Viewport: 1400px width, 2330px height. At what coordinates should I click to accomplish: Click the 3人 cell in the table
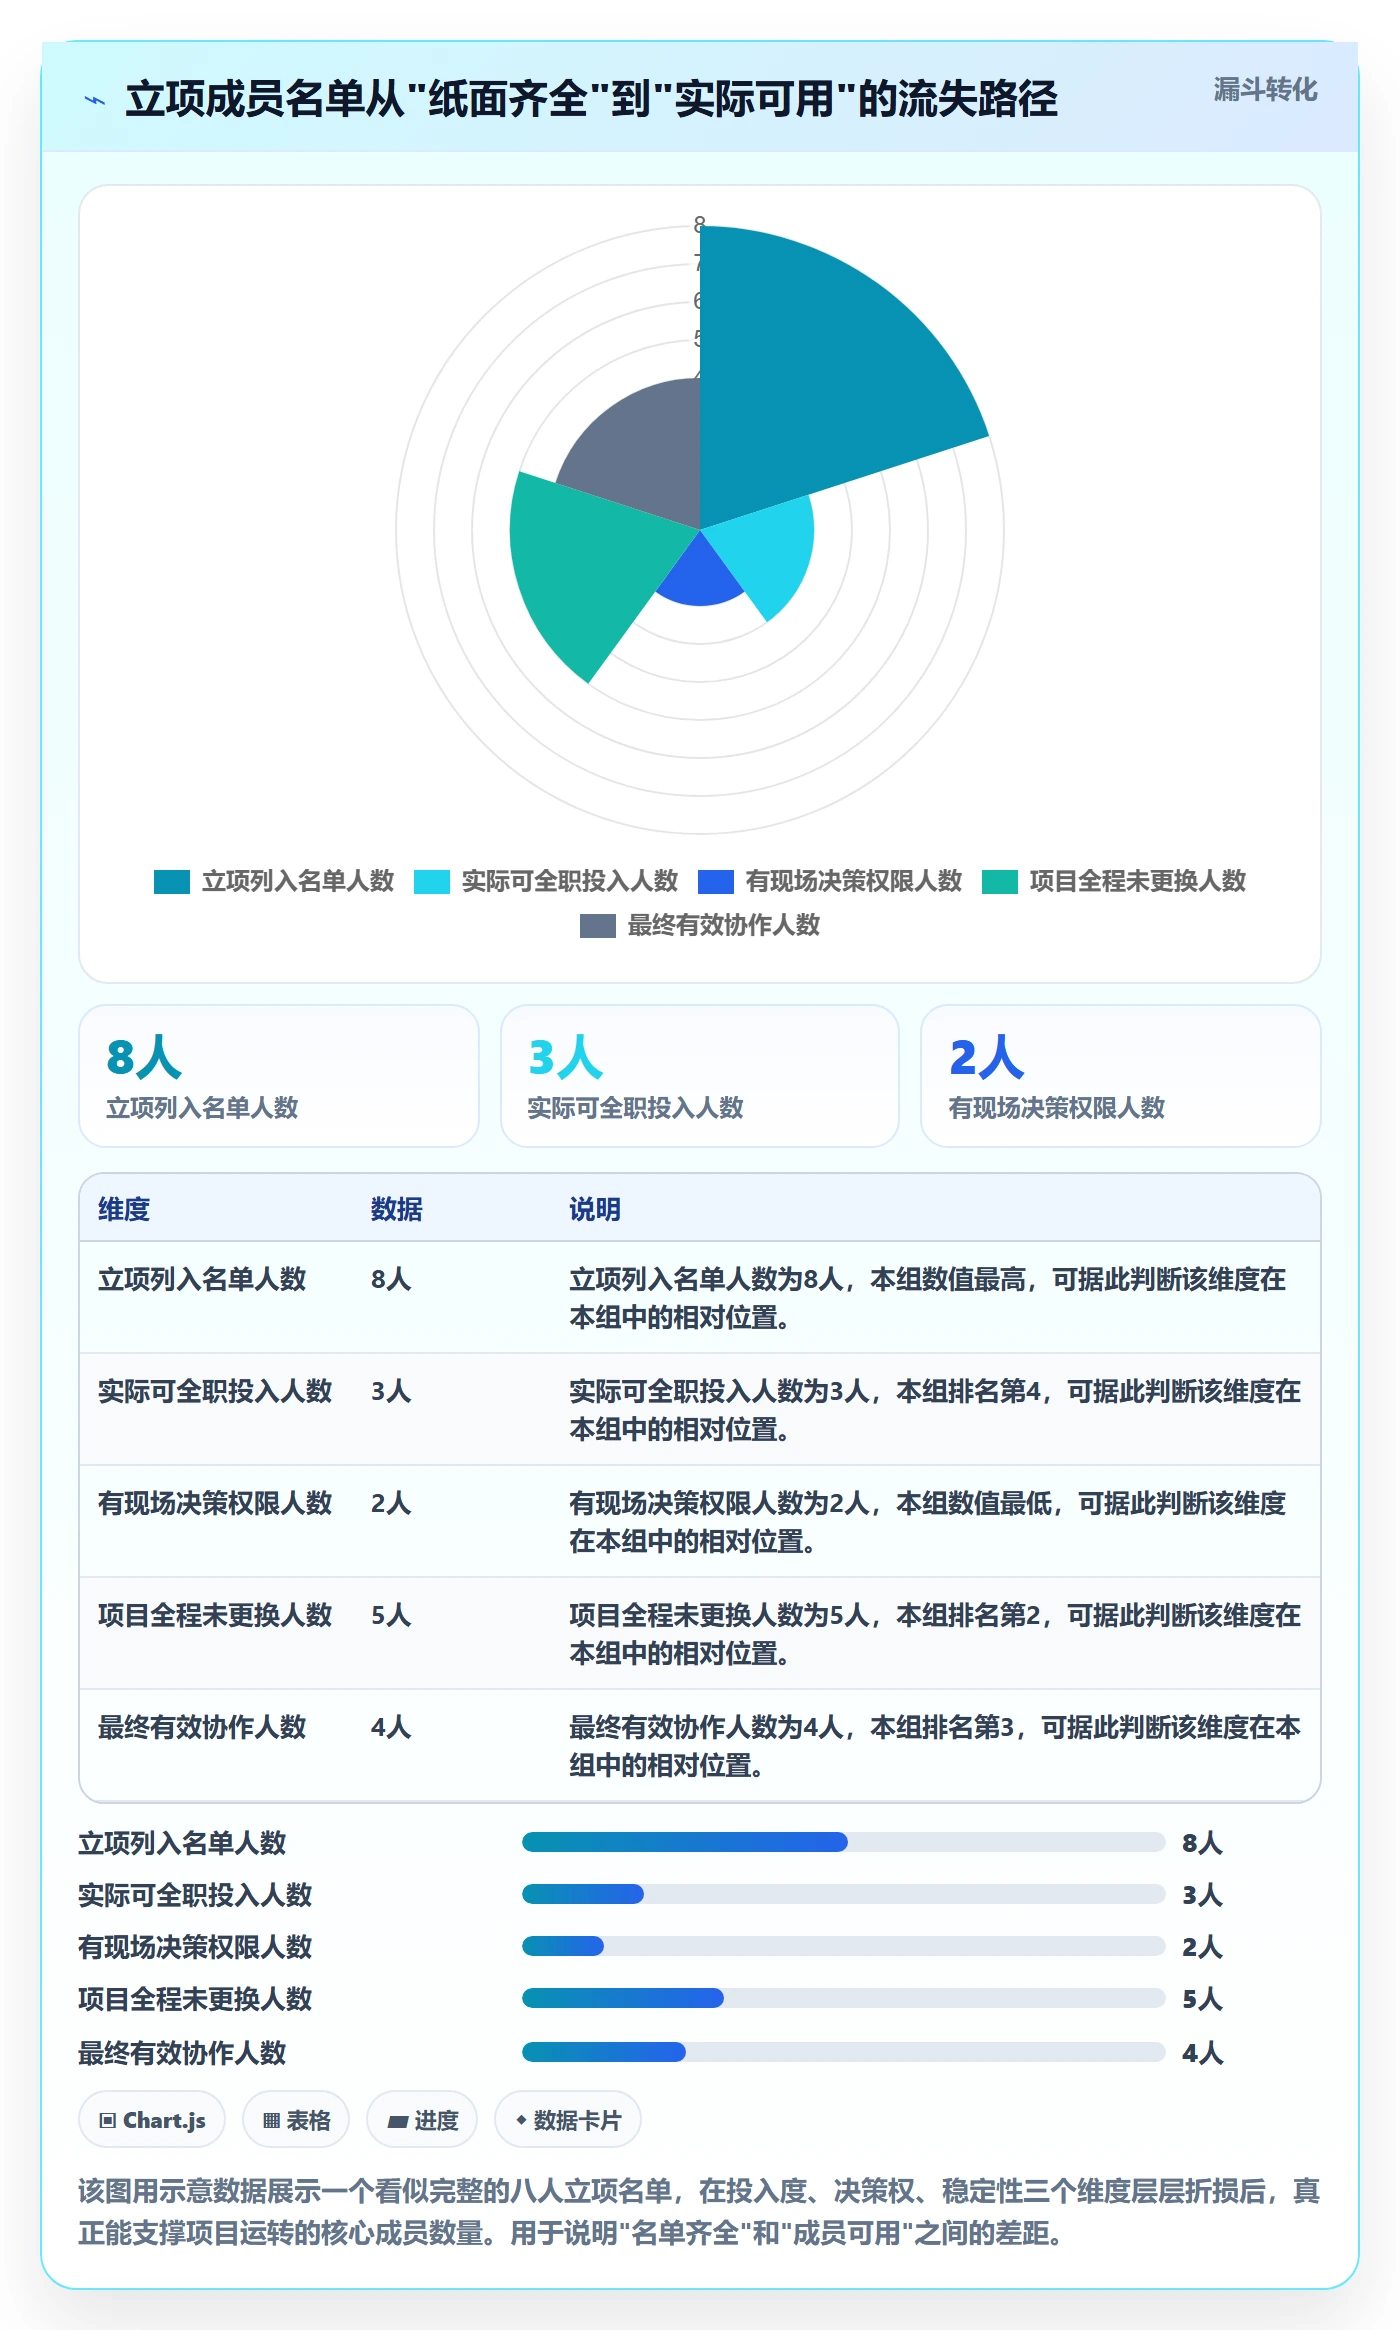pos(391,1391)
